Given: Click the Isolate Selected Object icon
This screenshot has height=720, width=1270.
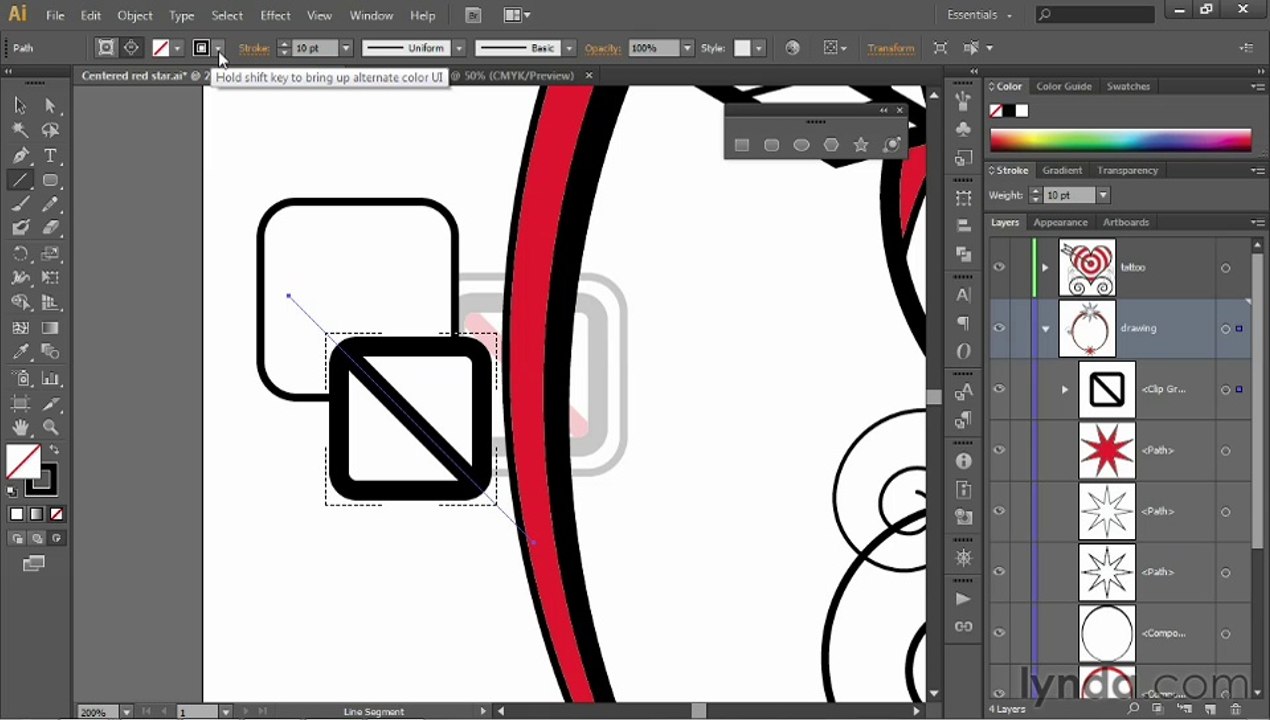Looking at the screenshot, I should click(940, 48).
